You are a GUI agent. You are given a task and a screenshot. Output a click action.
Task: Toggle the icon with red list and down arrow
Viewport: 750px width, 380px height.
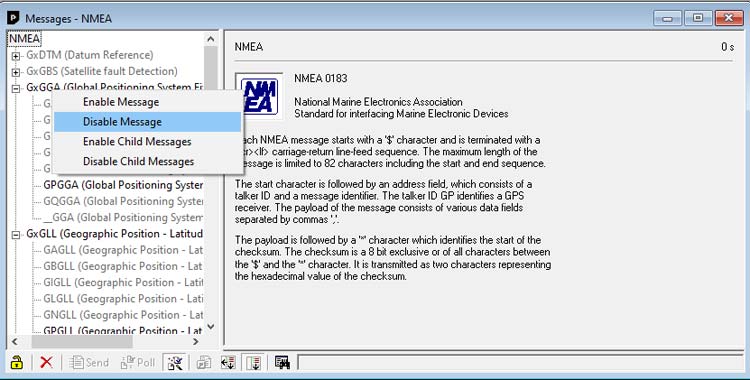pyautogui.click(x=253, y=362)
